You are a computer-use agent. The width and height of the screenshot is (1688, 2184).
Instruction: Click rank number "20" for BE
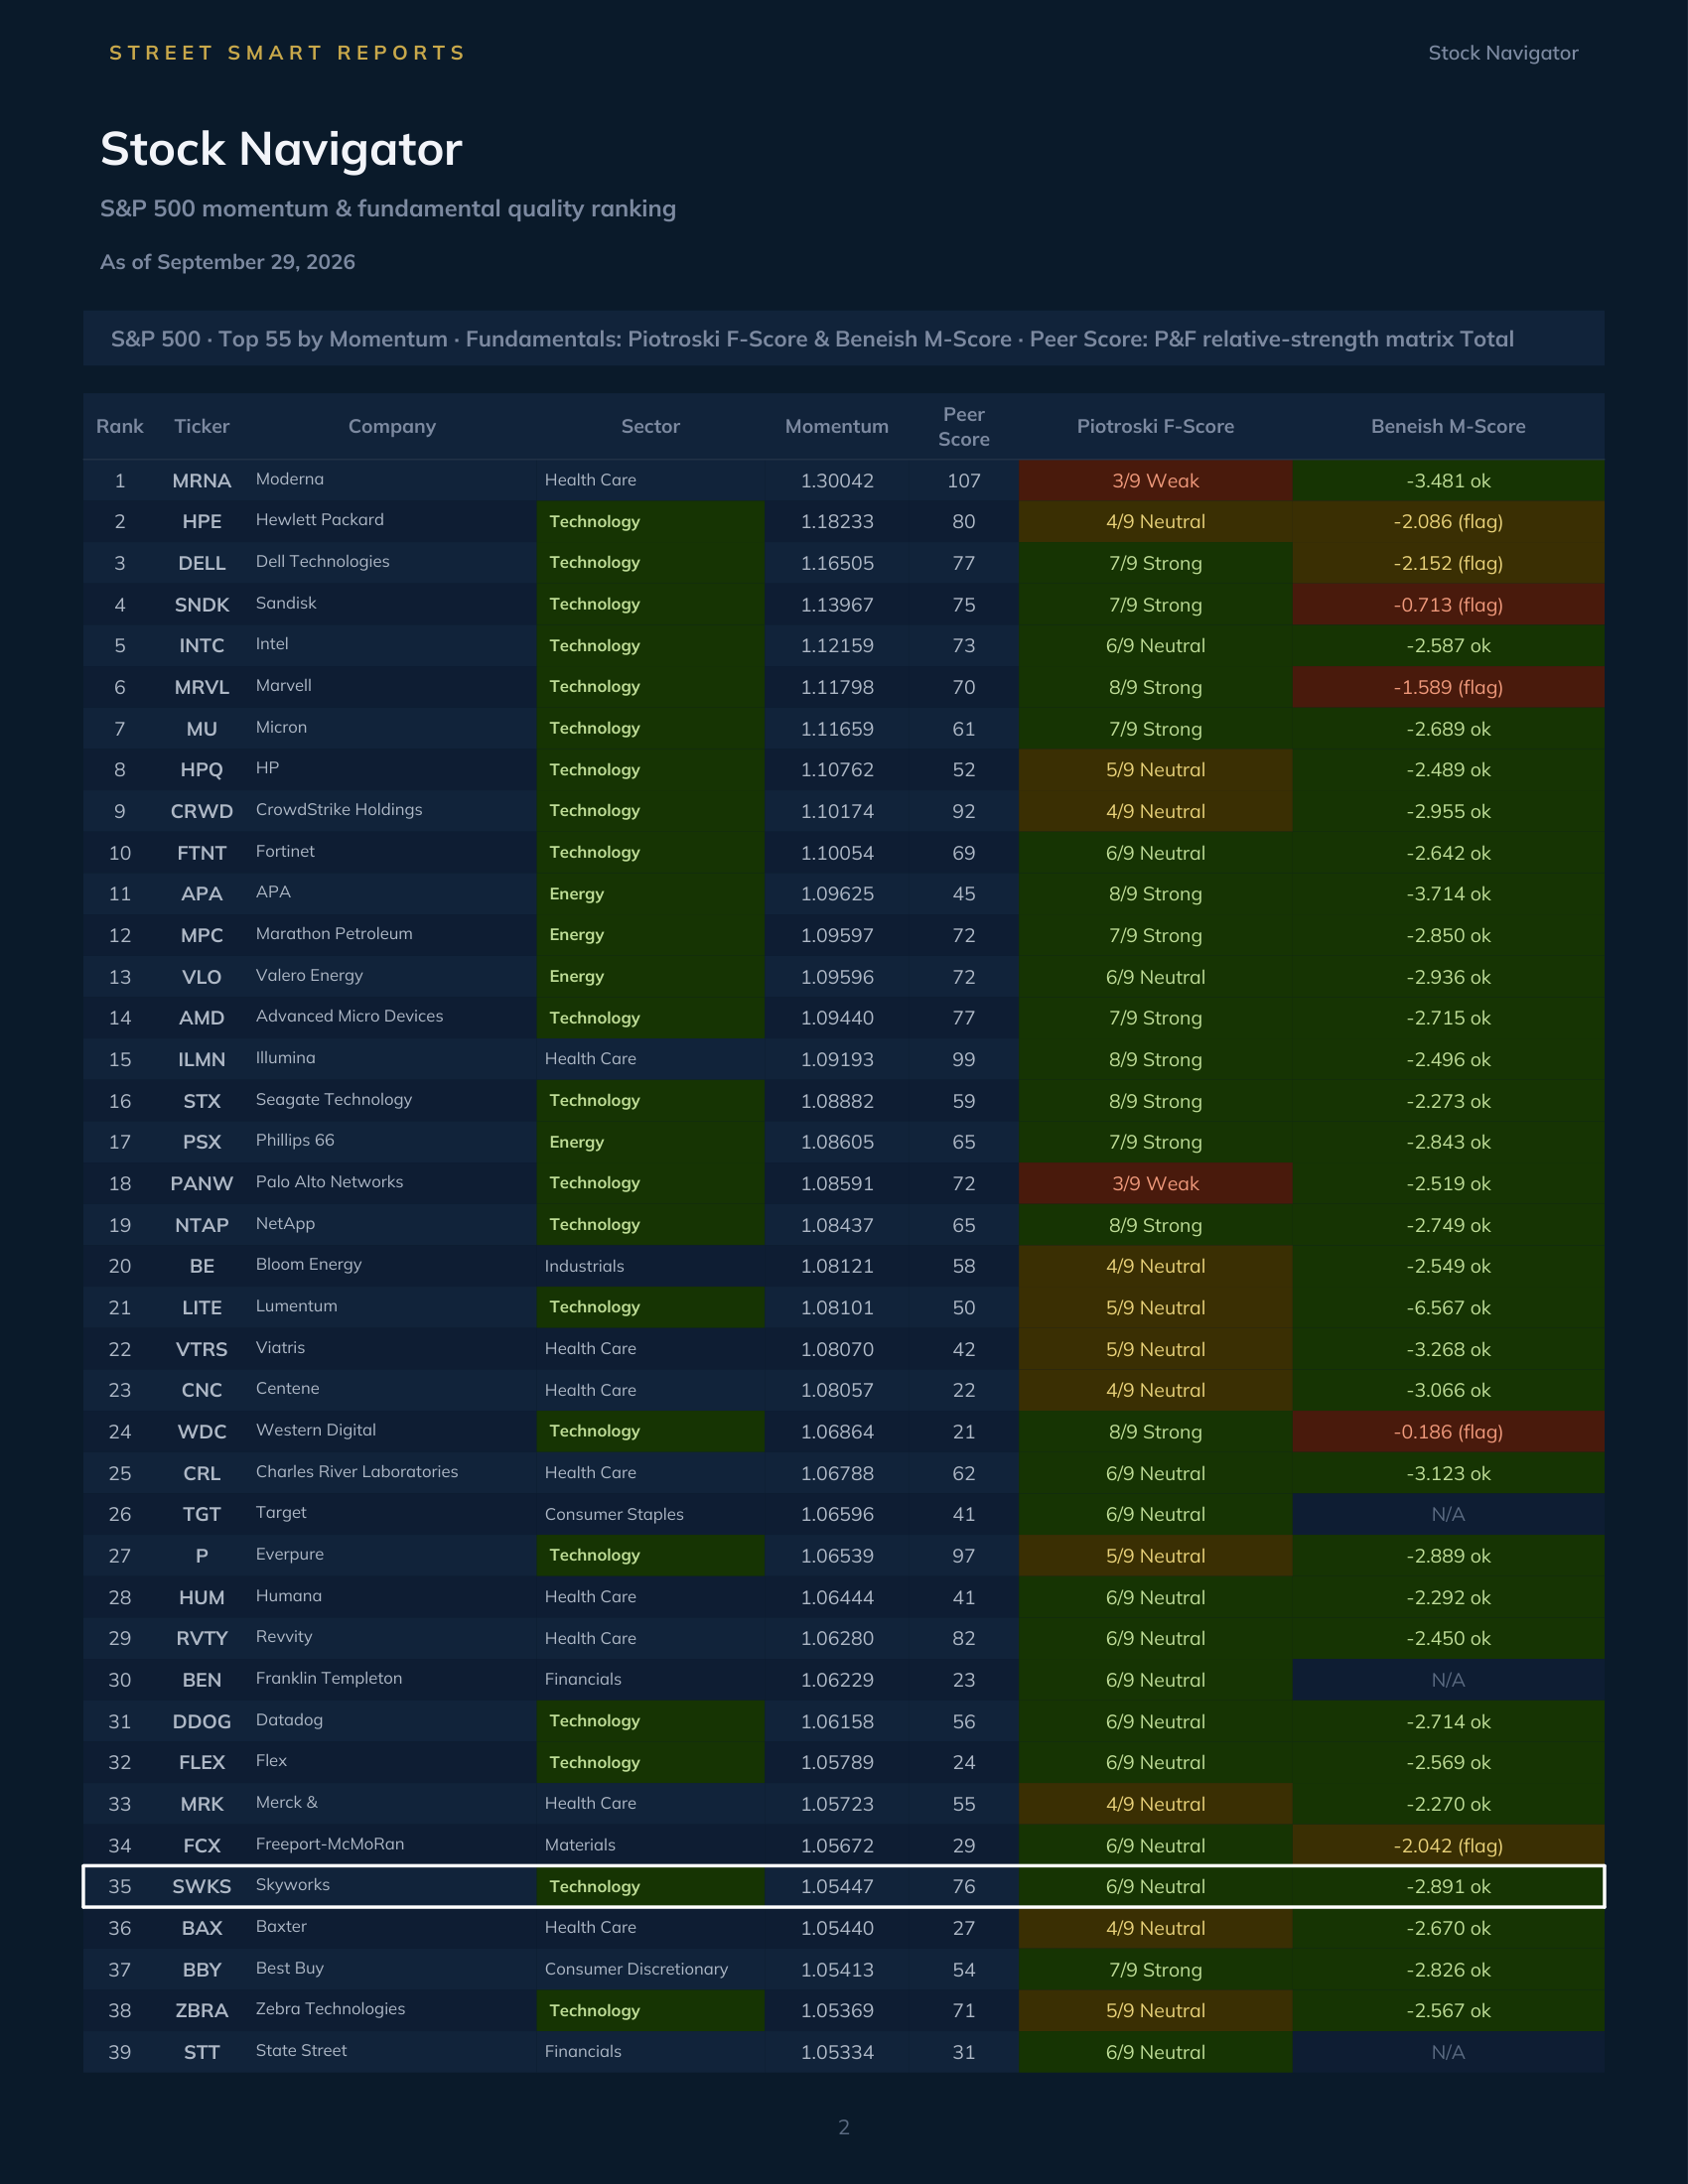coord(120,1266)
